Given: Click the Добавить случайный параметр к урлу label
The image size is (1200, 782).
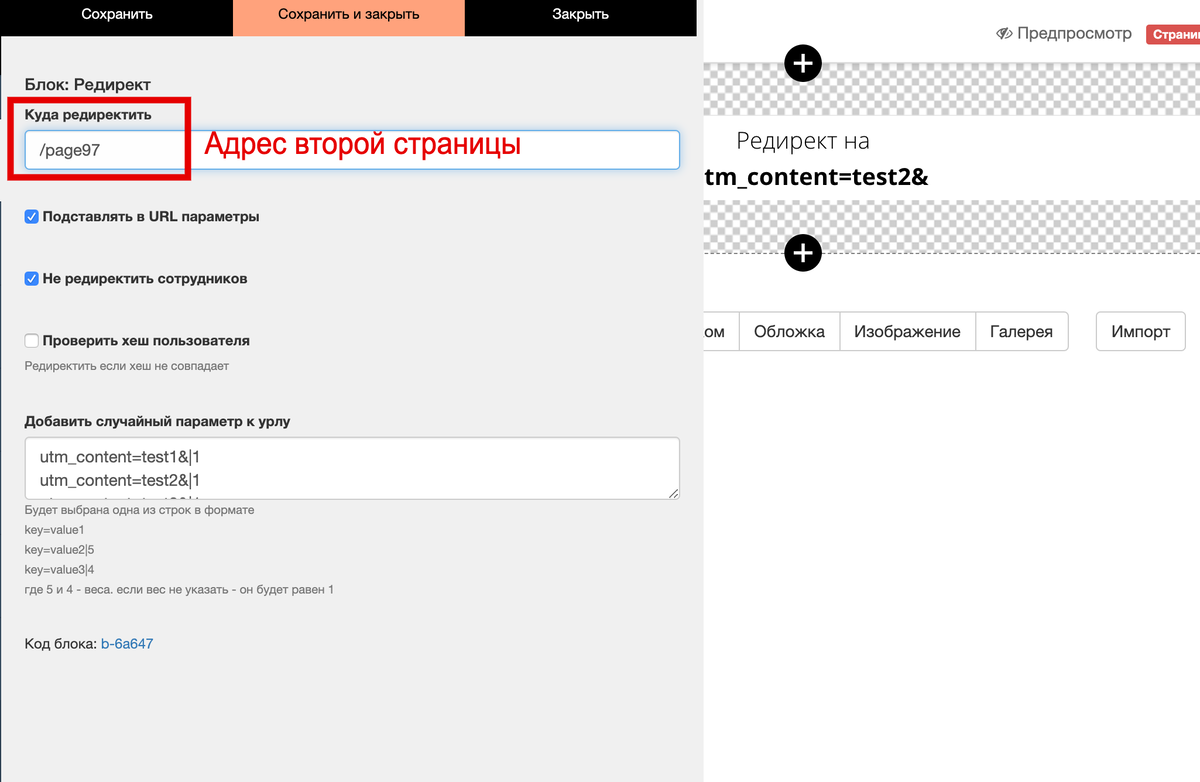Looking at the screenshot, I should 158,422.
